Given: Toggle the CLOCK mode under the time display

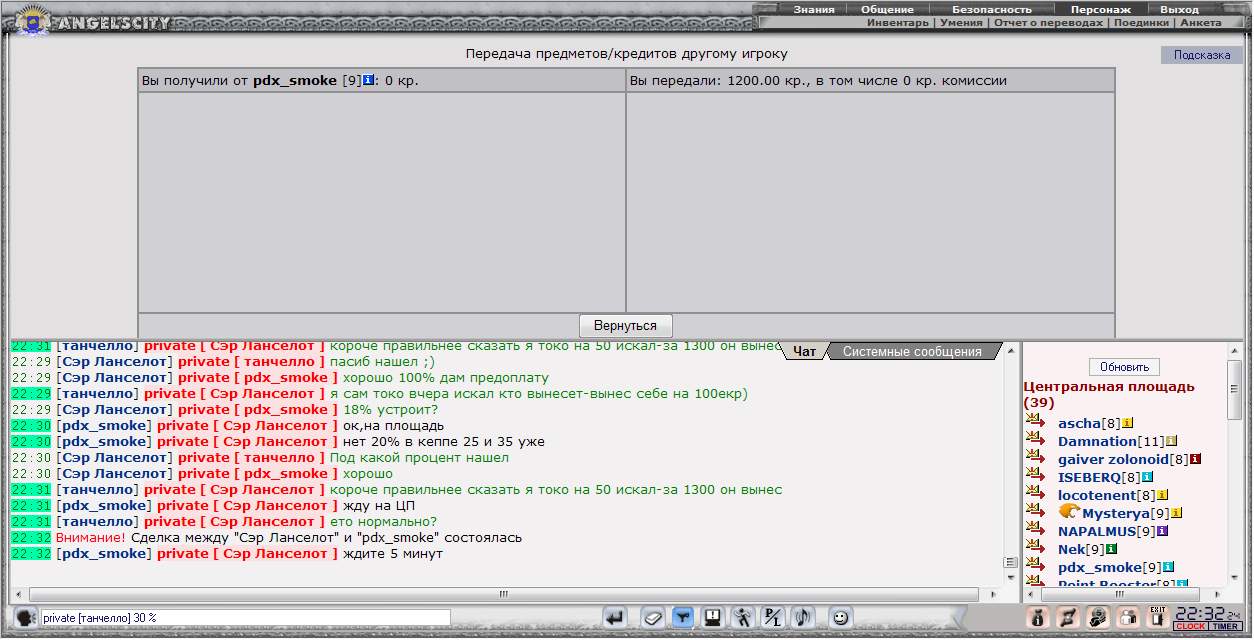Looking at the screenshot, I should pyautogui.click(x=1190, y=627).
